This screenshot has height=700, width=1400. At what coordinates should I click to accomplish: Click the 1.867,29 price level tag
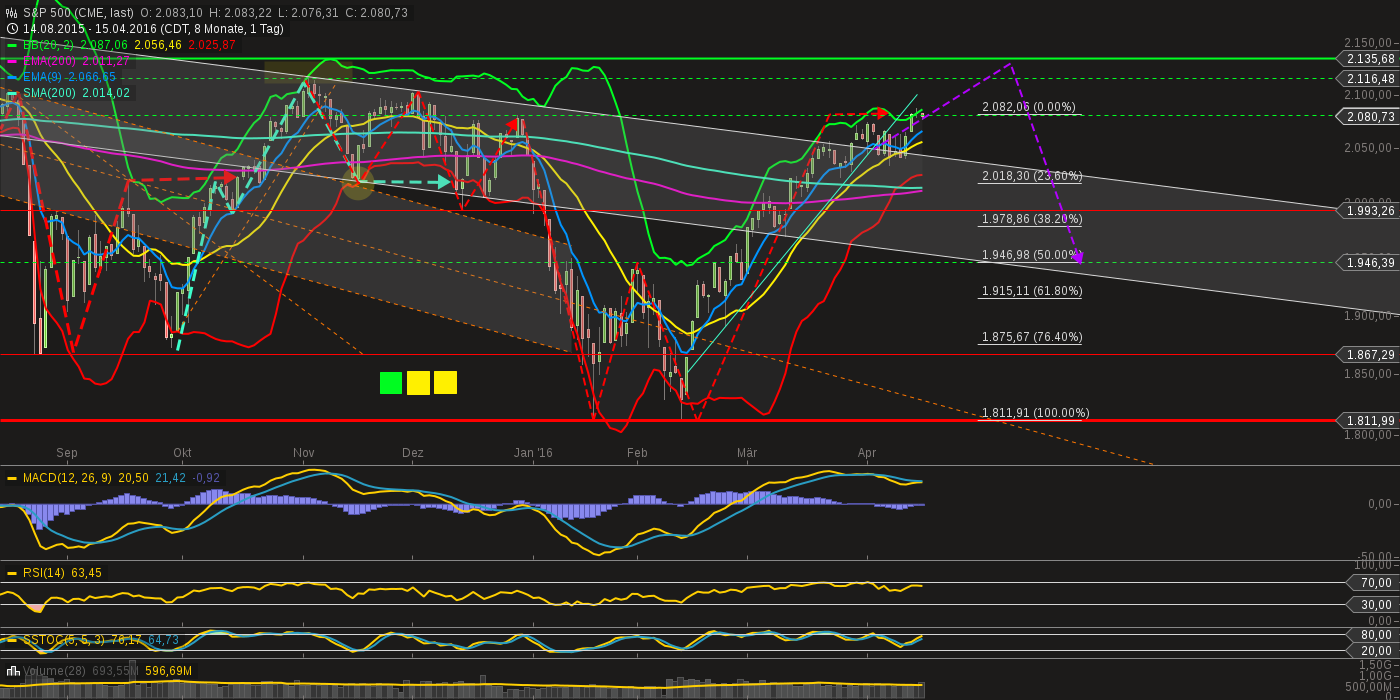pyautogui.click(x=1370, y=355)
